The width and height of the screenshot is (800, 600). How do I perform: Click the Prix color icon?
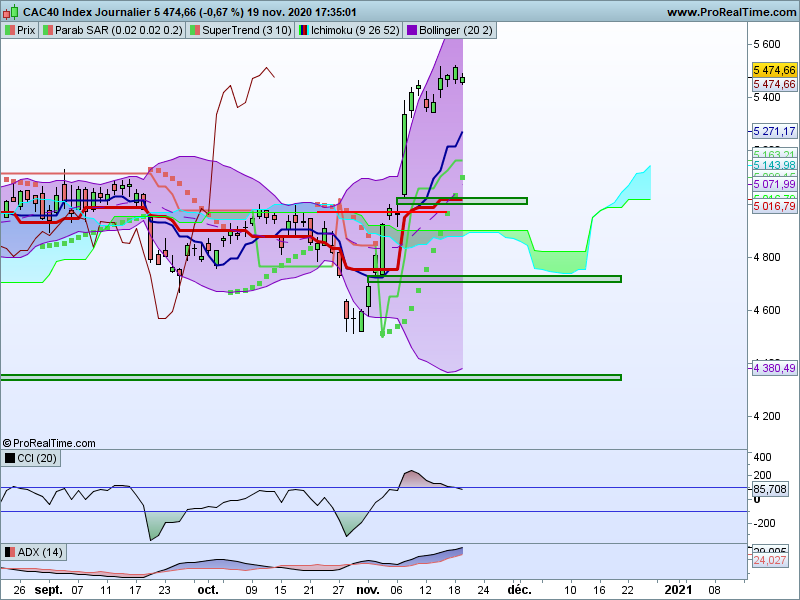tap(10, 30)
